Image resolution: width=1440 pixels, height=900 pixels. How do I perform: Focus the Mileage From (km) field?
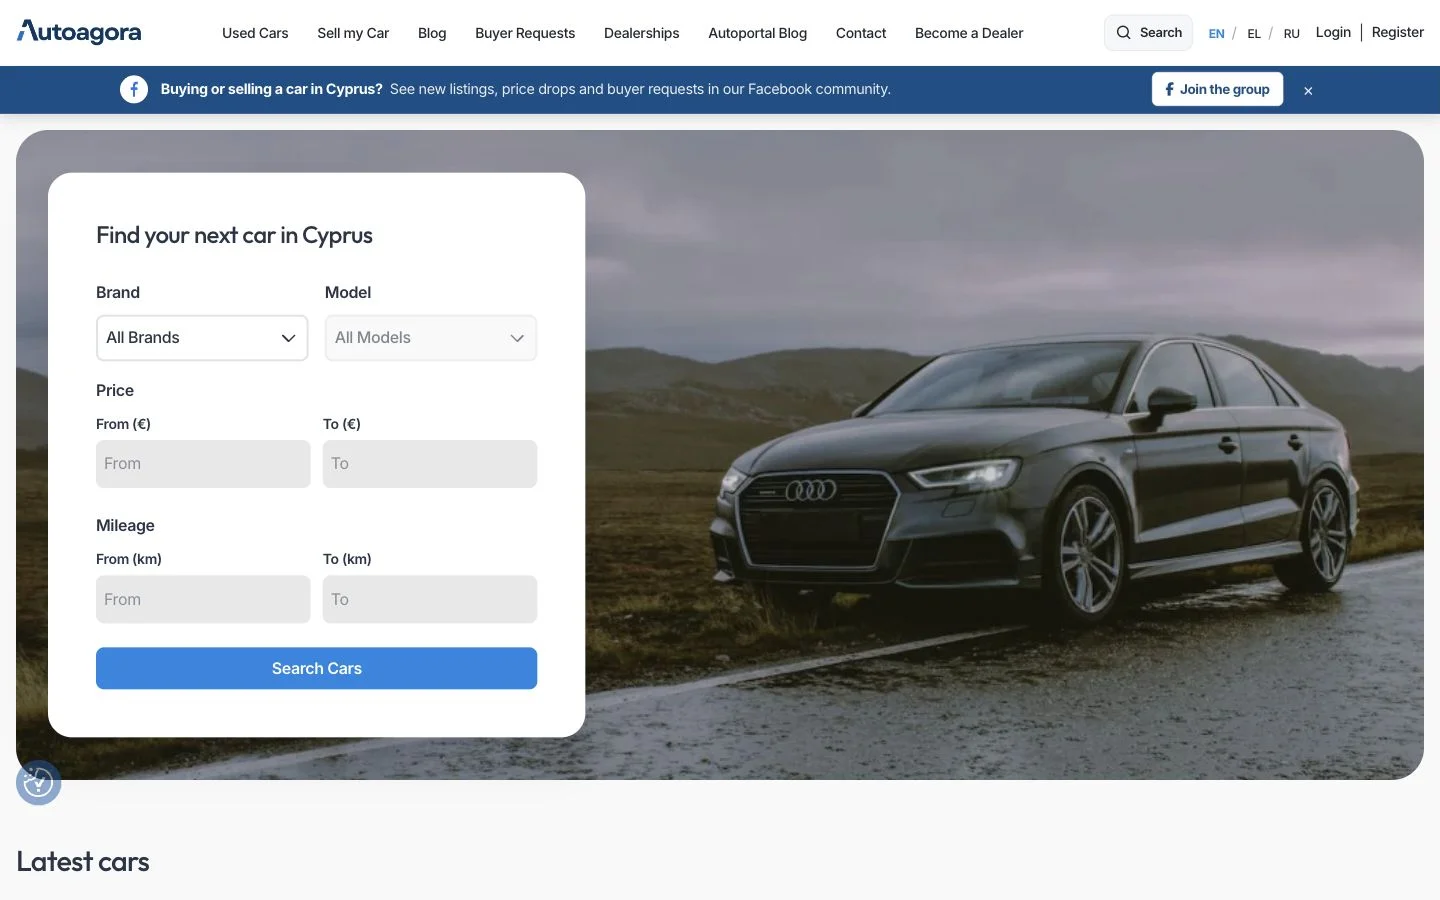(203, 599)
